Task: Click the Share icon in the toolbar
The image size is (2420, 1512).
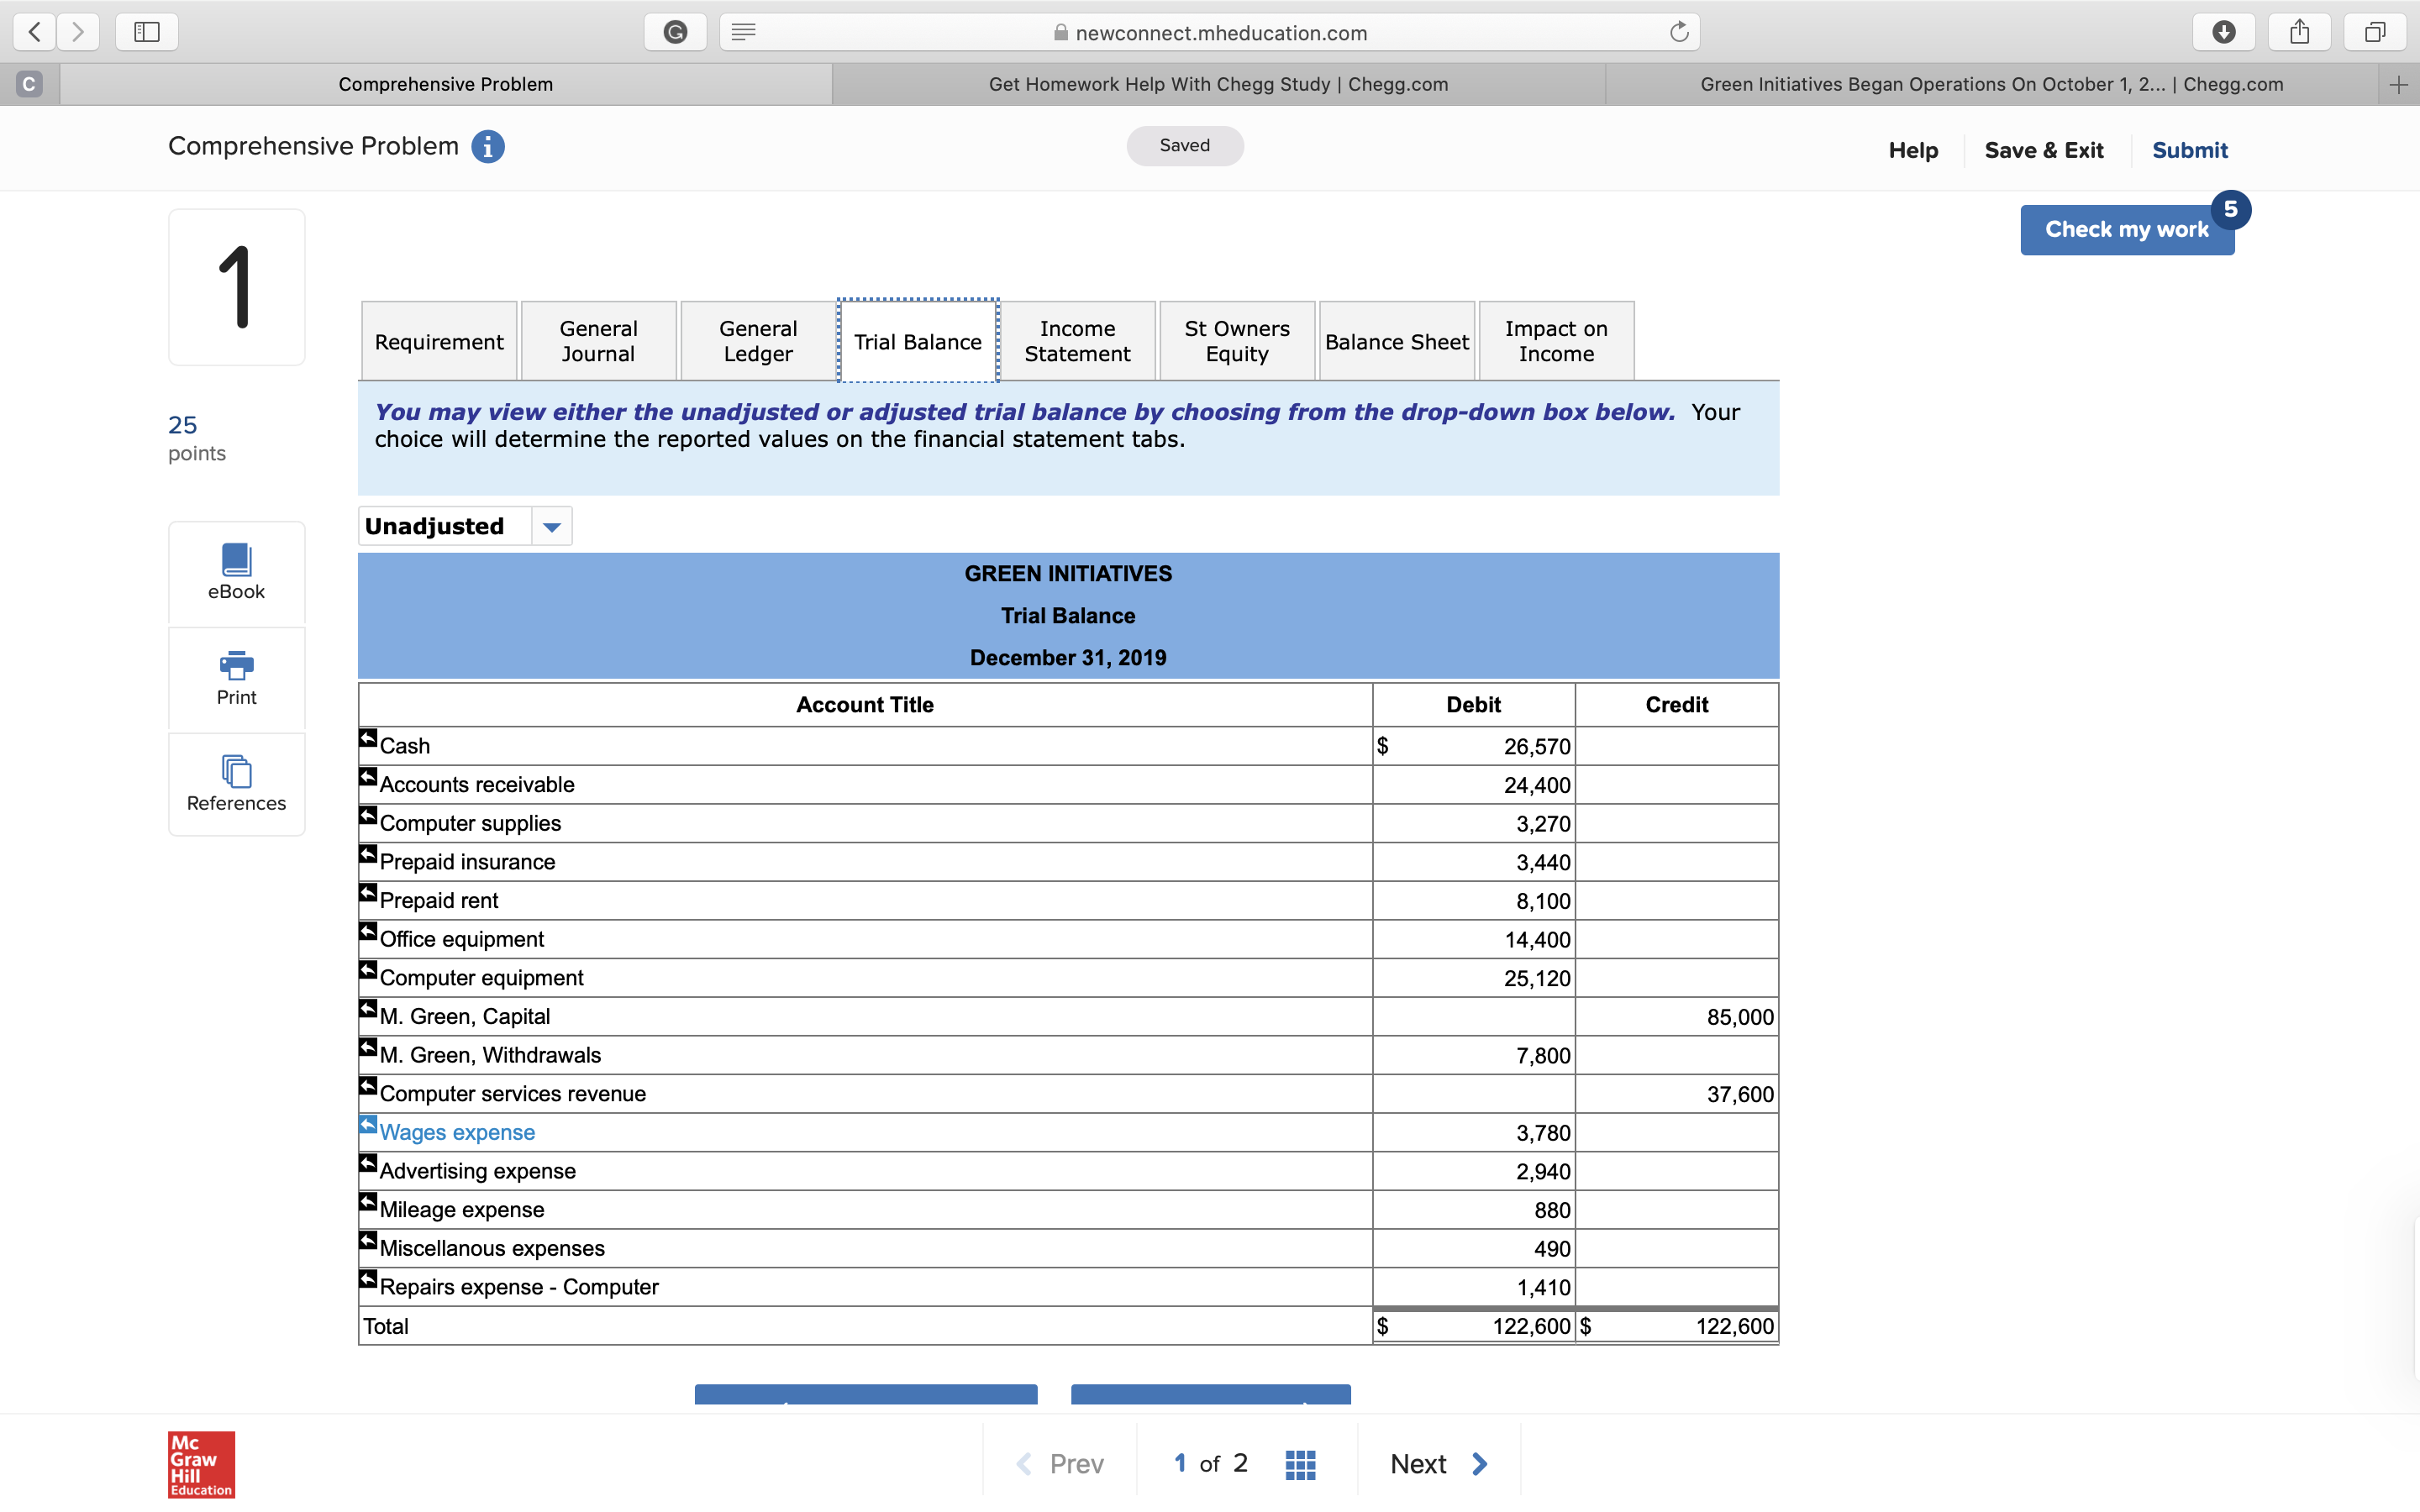Action: pyautogui.click(x=2299, y=31)
